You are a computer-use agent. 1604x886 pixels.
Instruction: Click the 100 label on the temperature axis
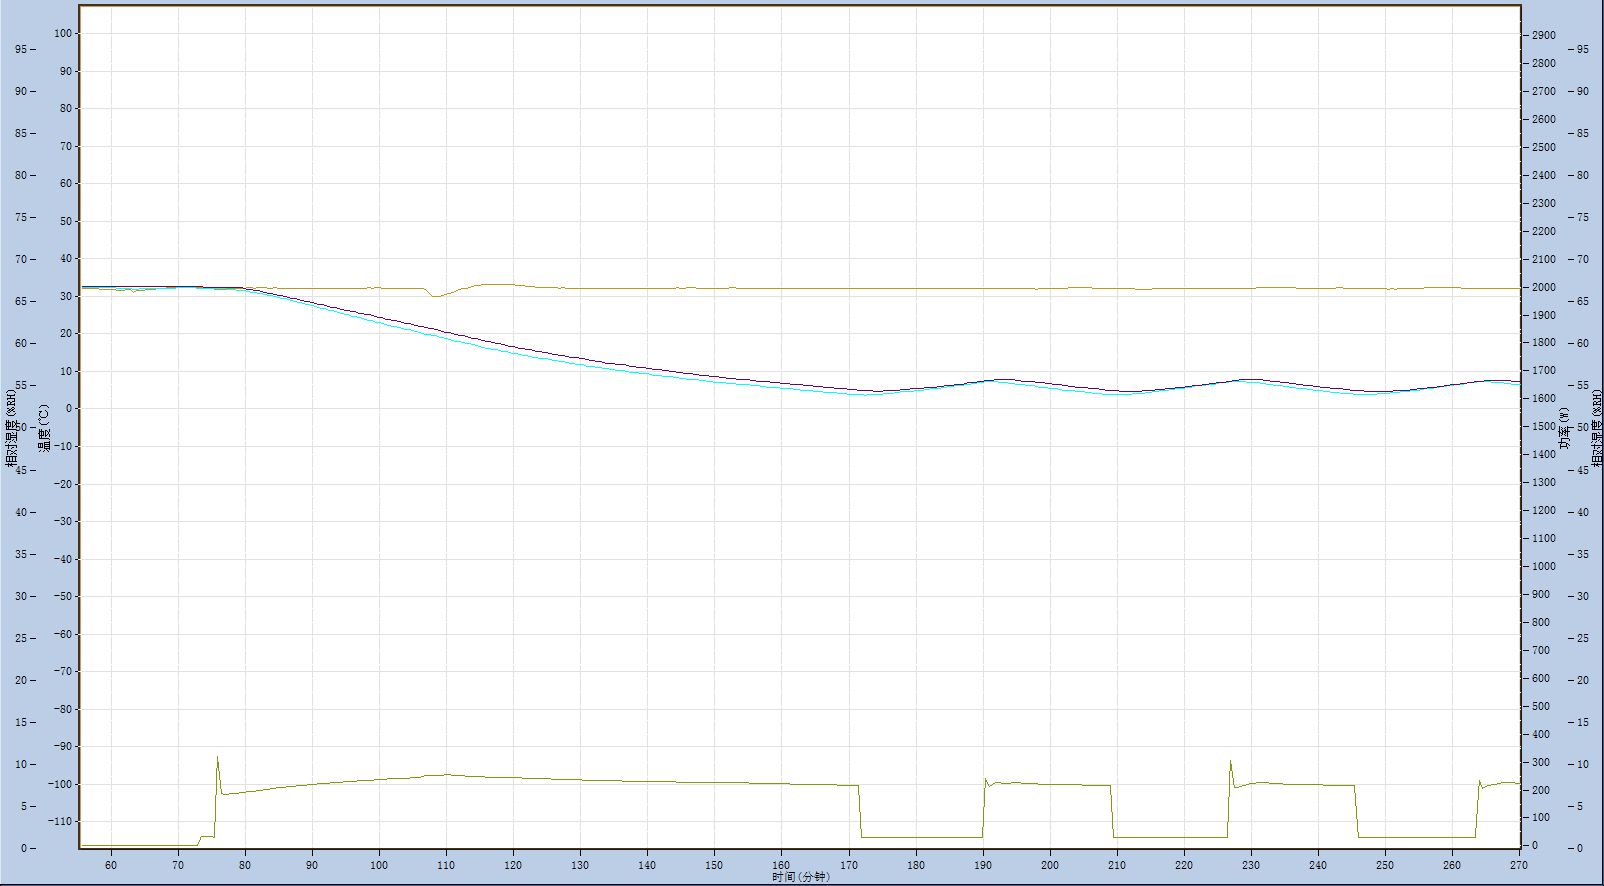coord(63,33)
